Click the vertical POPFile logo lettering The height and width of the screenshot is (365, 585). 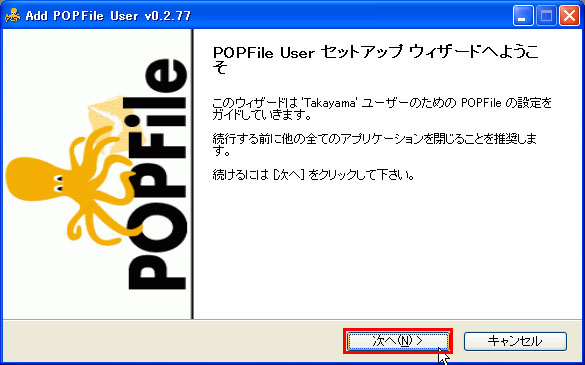(x=157, y=175)
